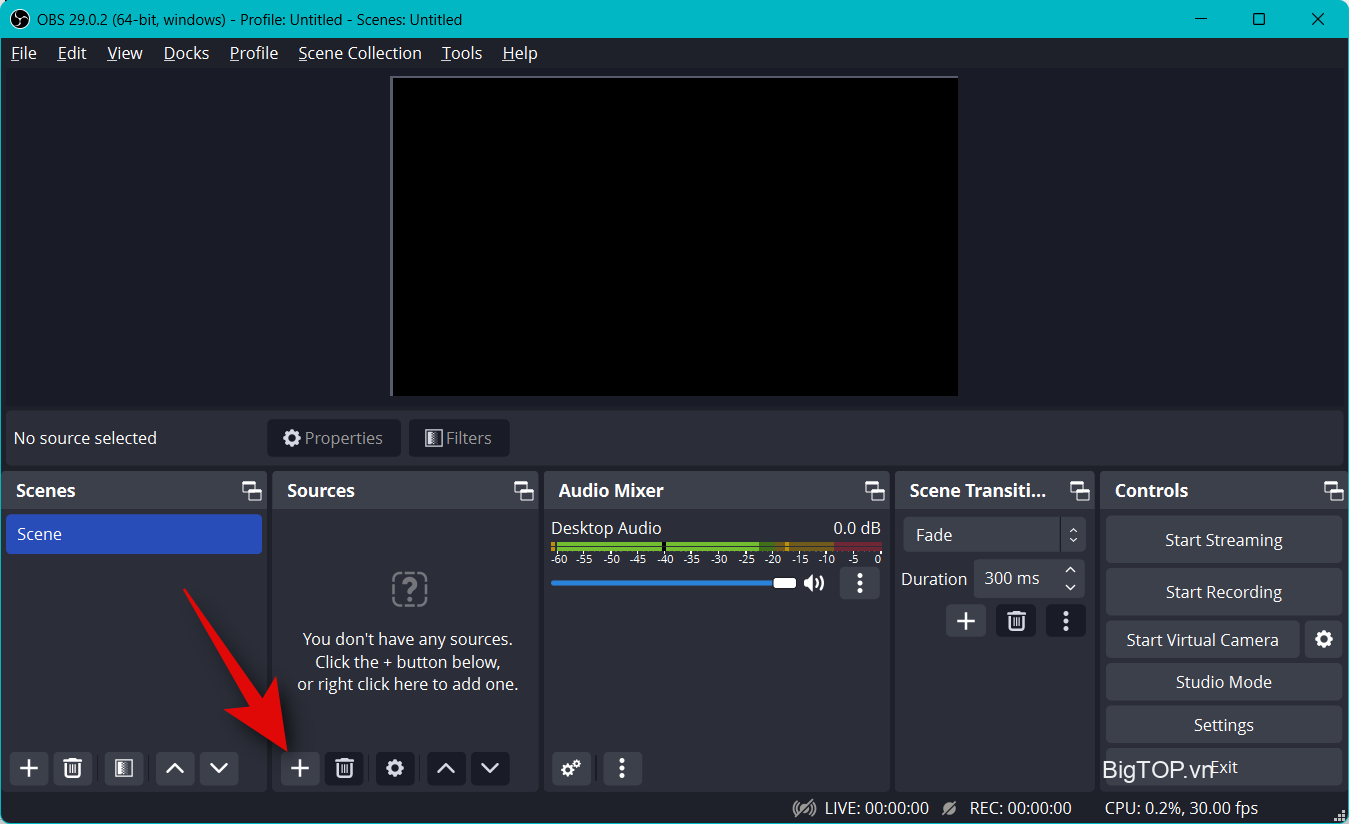This screenshot has width=1349, height=824.
Task: Open the Edit menu
Action: point(72,53)
